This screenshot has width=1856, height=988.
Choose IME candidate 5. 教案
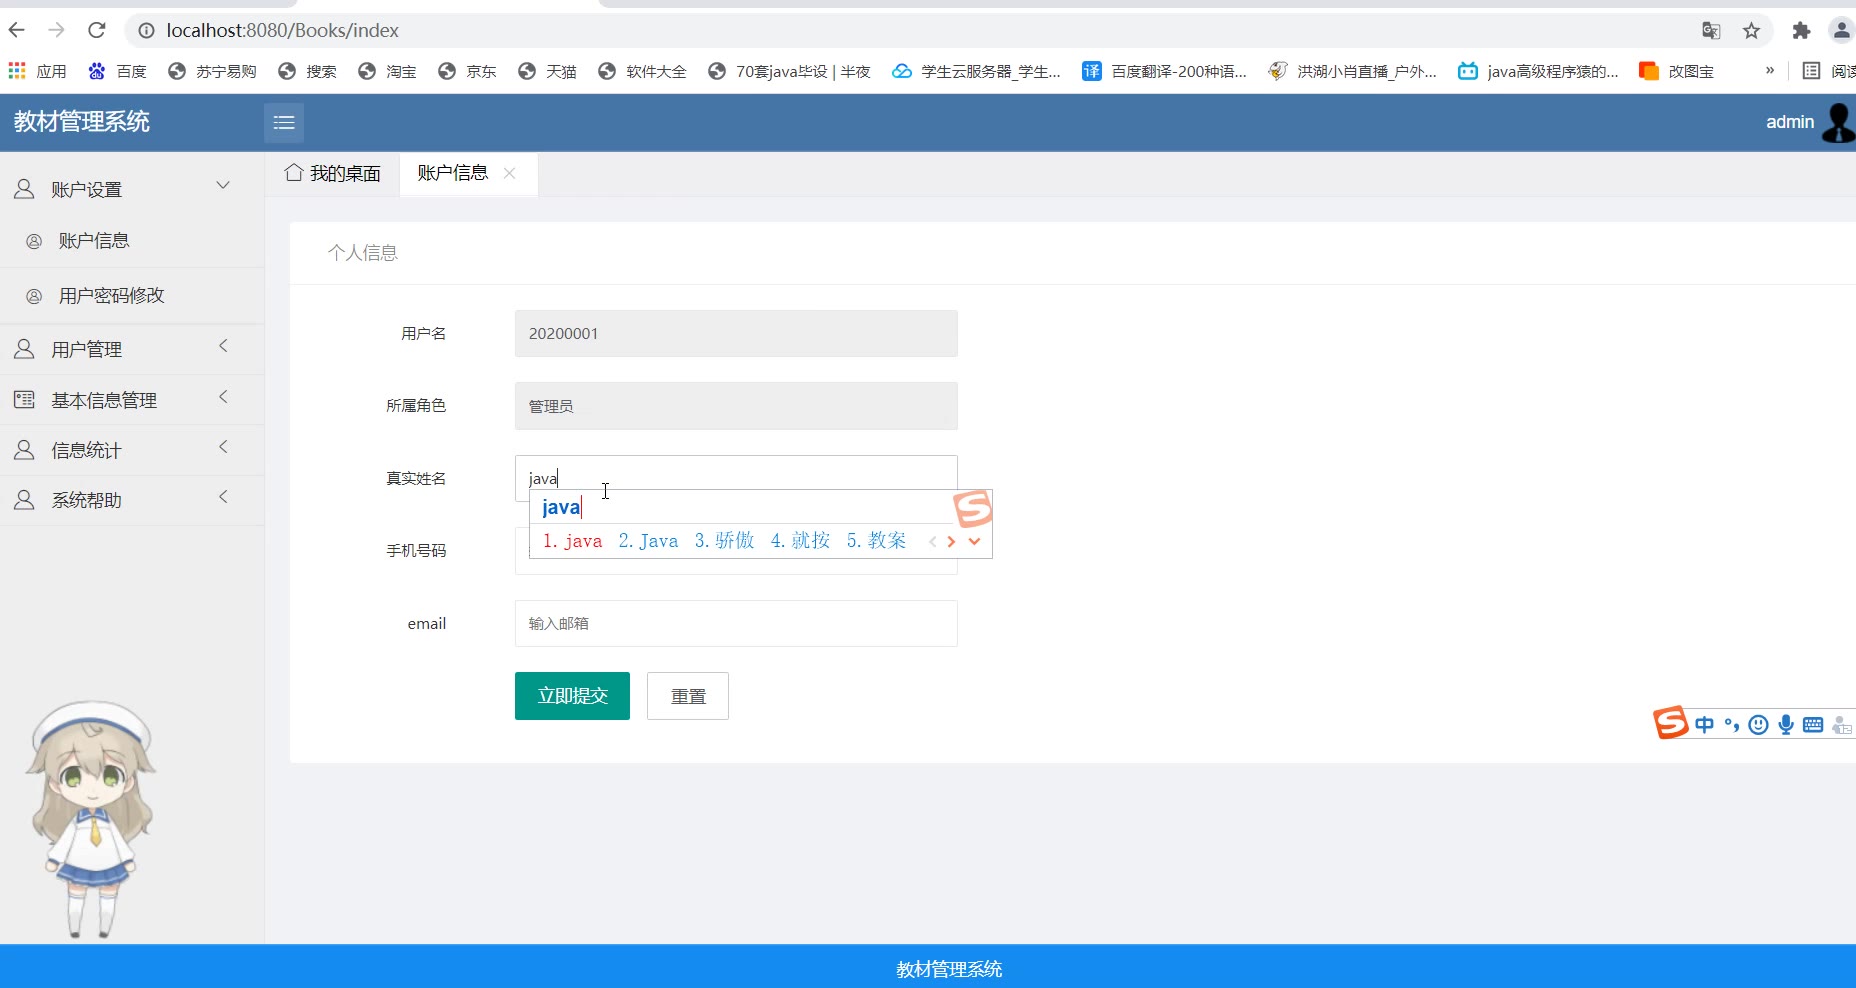click(x=876, y=541)
